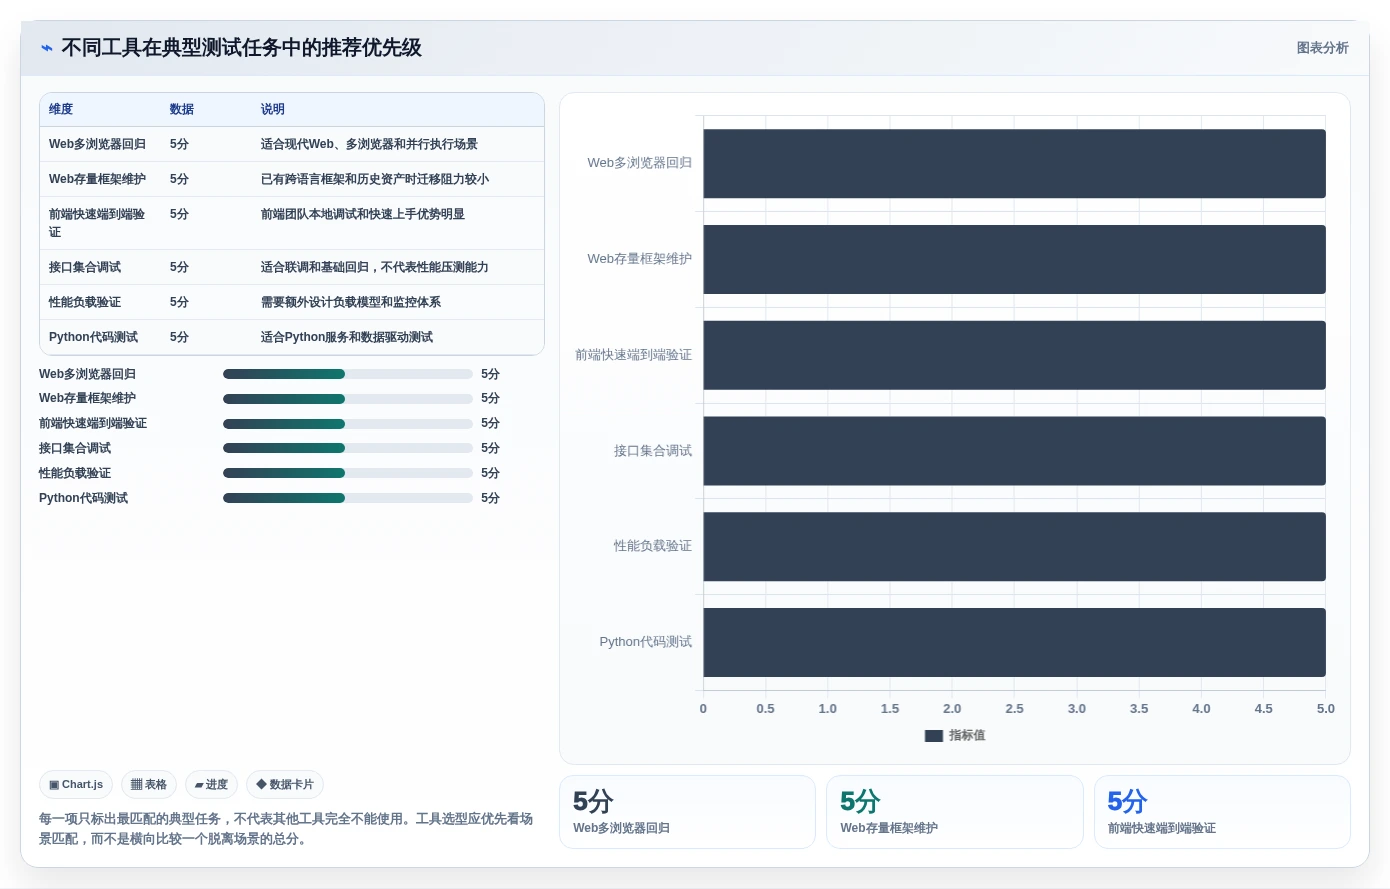Click the blue icon beside the chart title

point(46,48)
